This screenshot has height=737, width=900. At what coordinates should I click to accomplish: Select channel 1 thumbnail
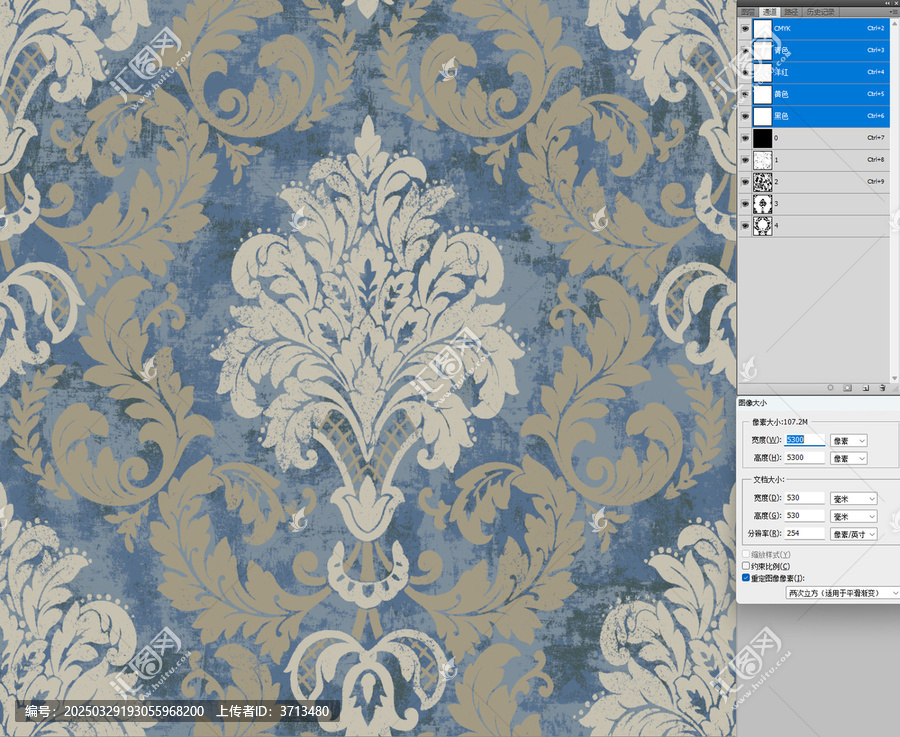(762, 160)
